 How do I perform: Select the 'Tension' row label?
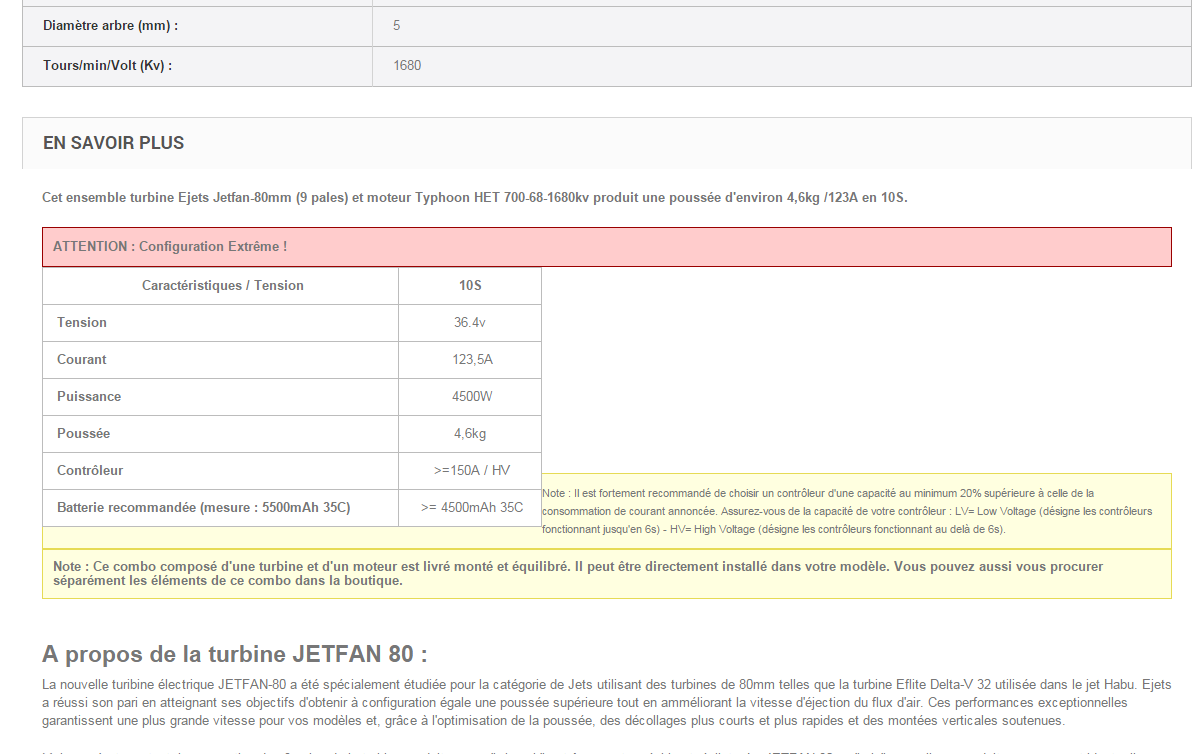point(82,322)
